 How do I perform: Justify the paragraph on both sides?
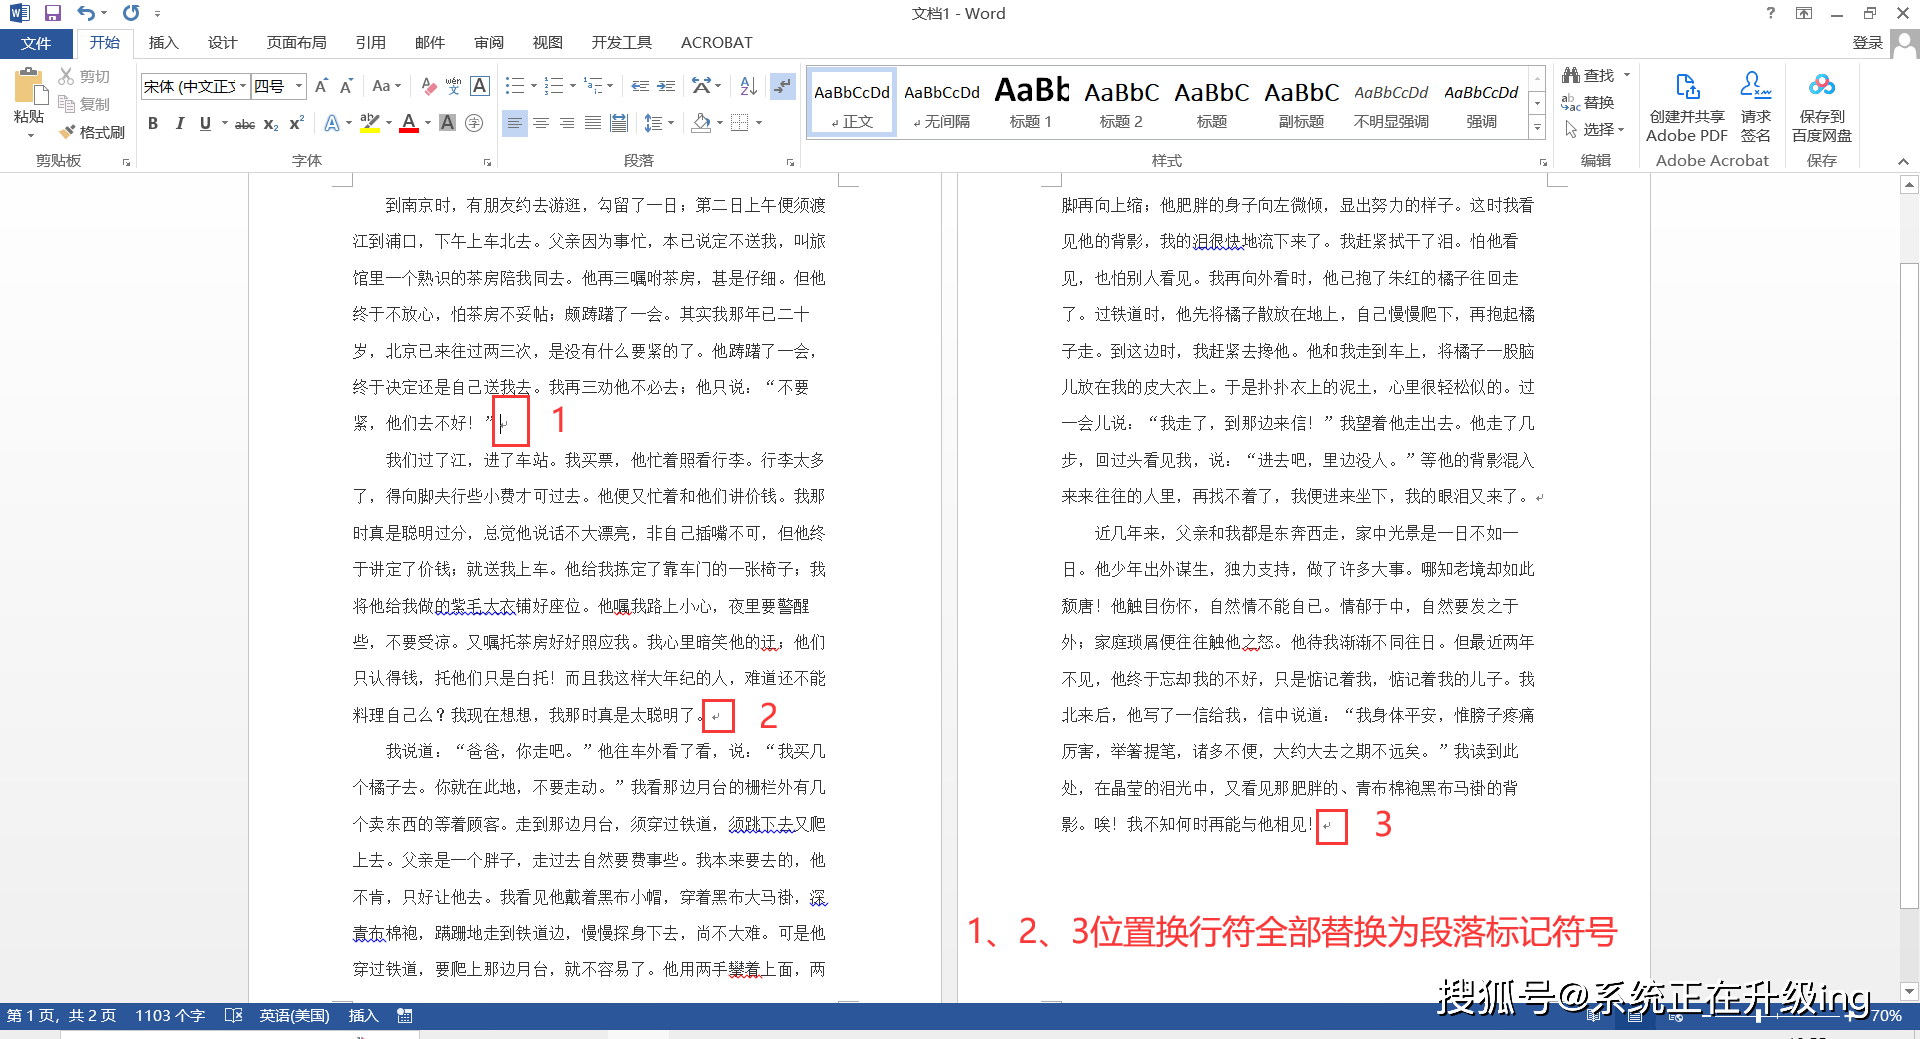click(x=593, y=123)
